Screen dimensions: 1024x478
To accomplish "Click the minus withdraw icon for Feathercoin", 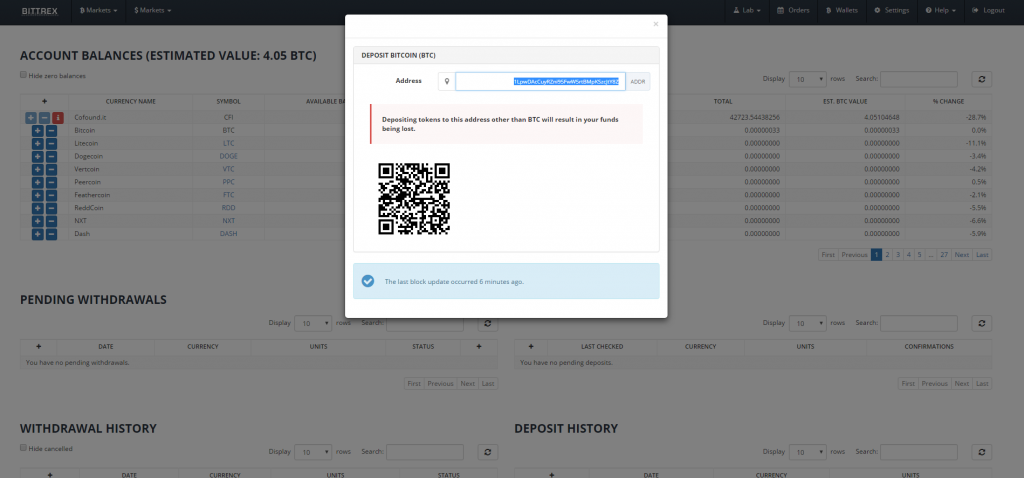I will [52, 195].
